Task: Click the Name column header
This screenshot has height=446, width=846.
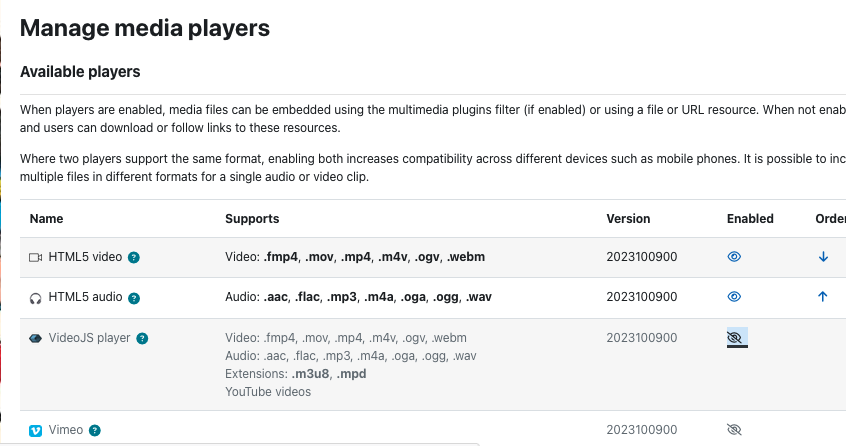Action: [46, 218]
